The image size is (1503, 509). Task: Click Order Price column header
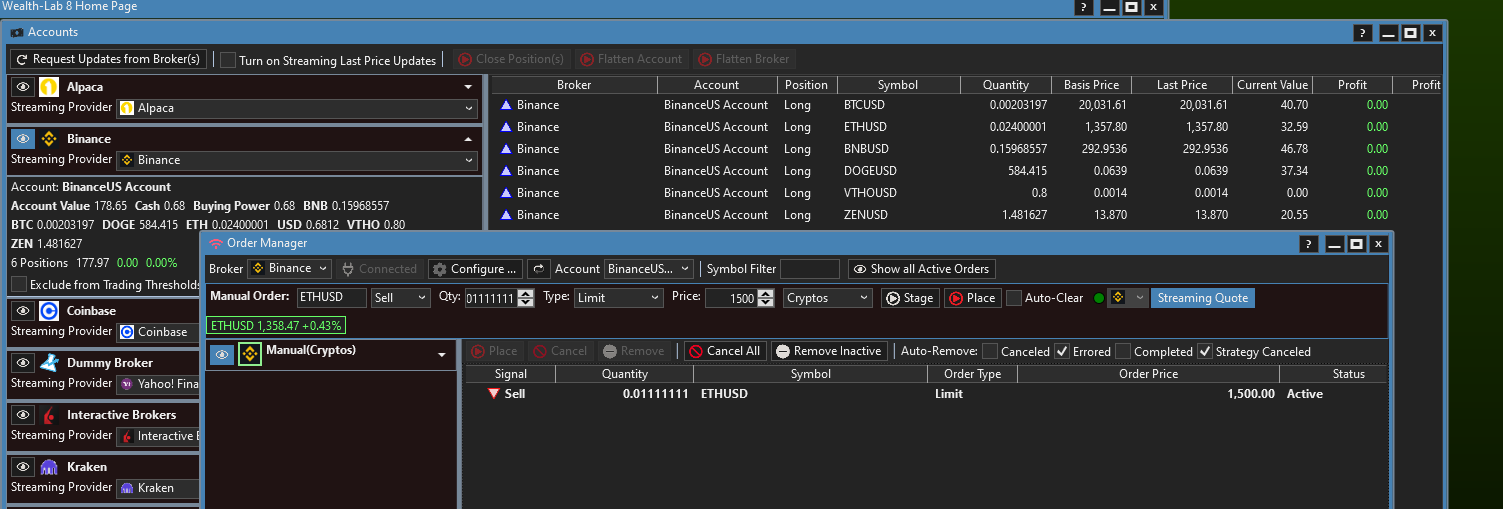[1148, 374]
